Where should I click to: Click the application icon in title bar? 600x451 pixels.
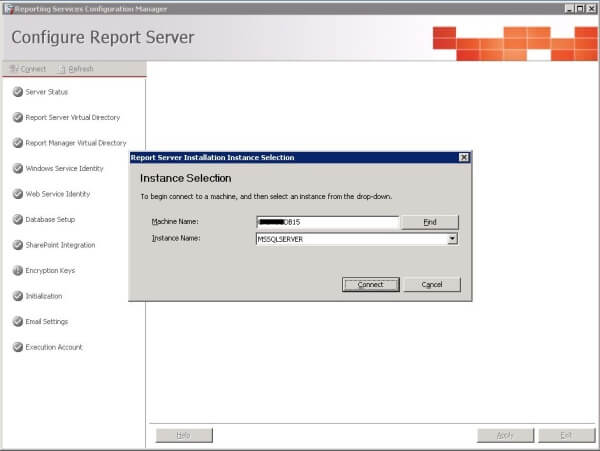pos(8,8)
